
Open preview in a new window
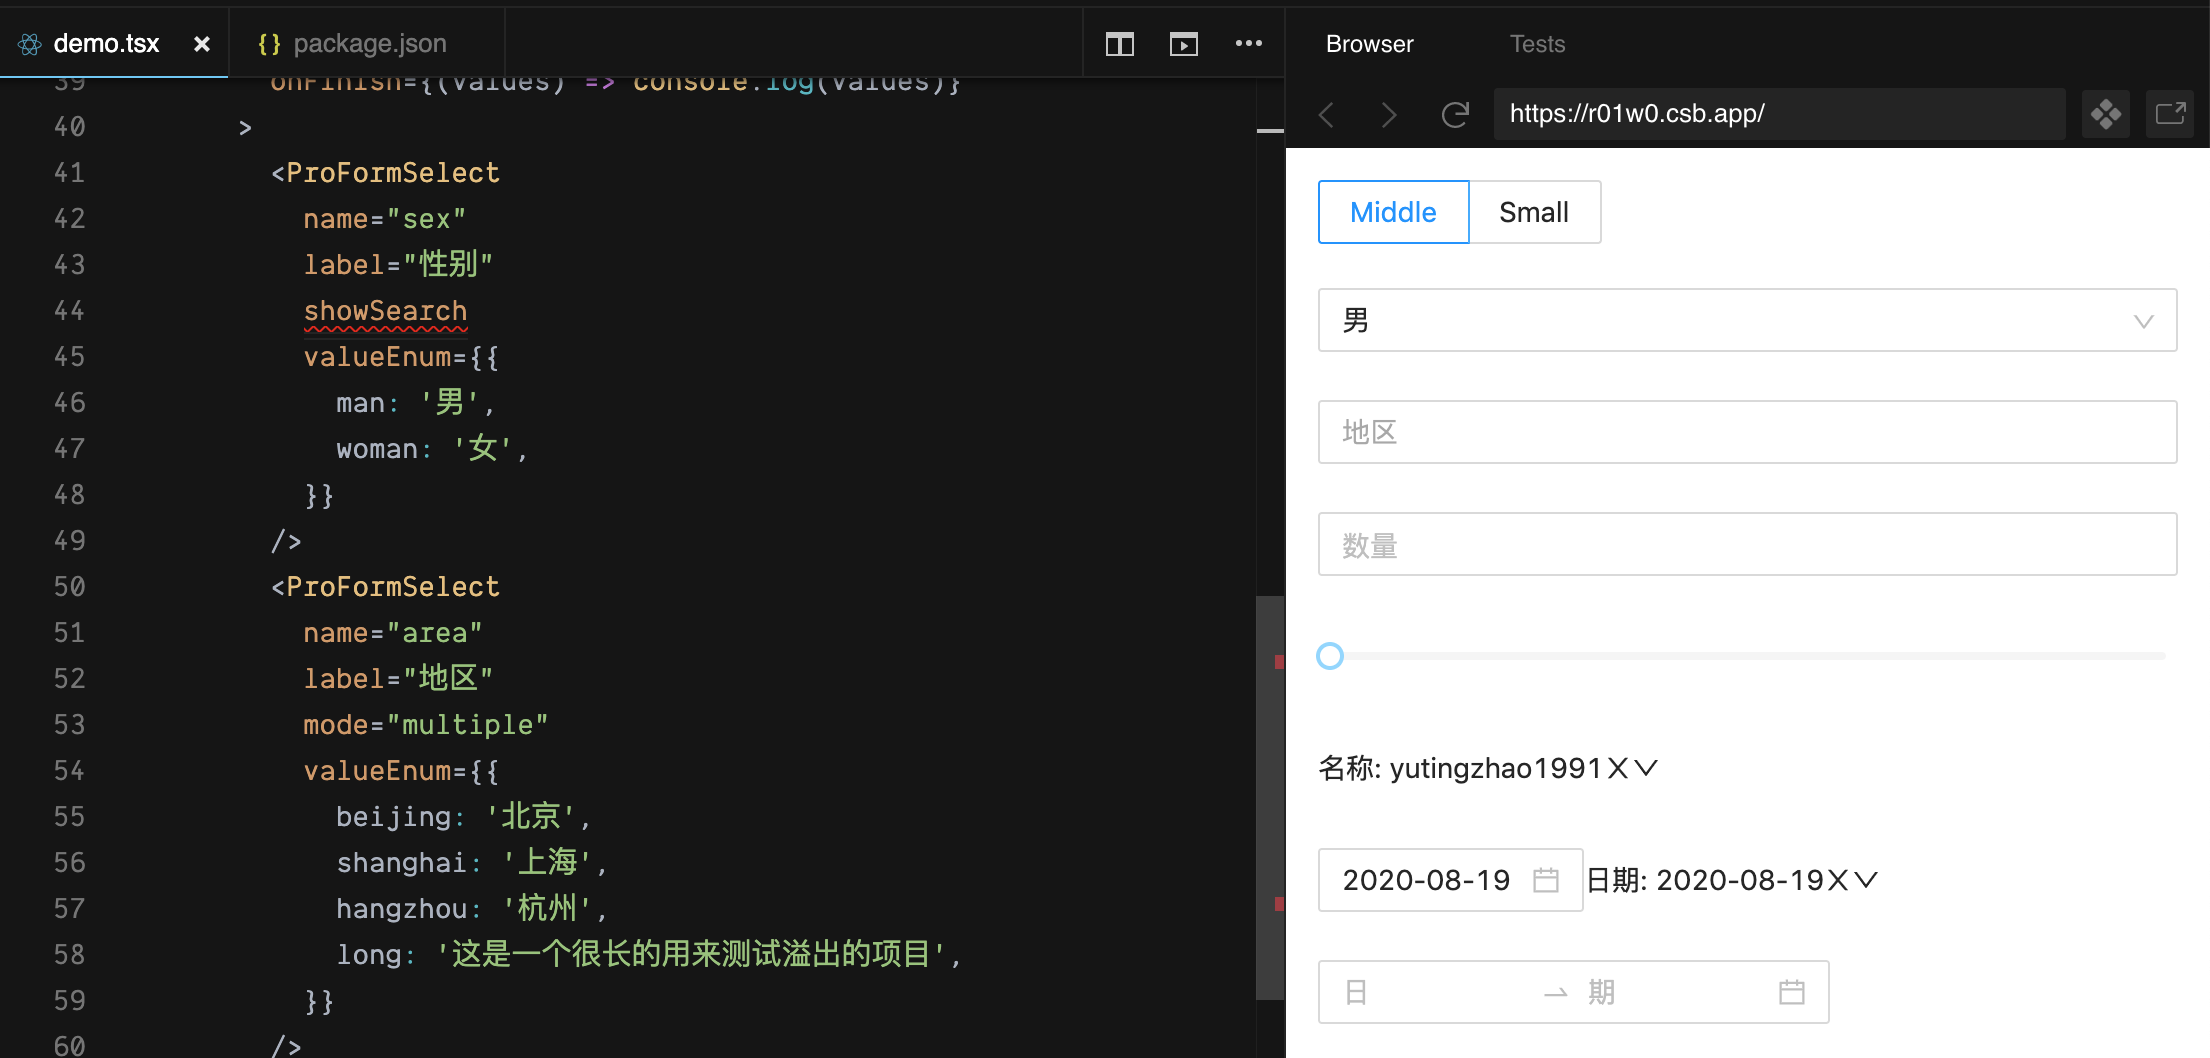pyautogui.click(x=2170, y=114)
